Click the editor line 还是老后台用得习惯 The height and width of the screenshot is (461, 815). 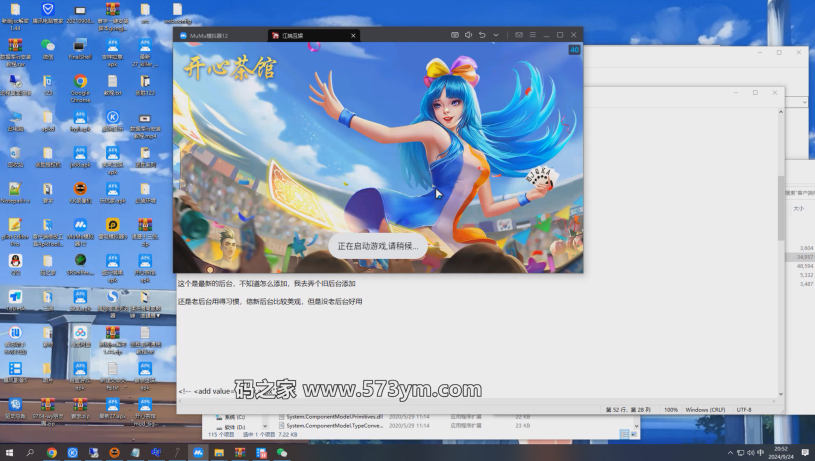click(270, 301)
